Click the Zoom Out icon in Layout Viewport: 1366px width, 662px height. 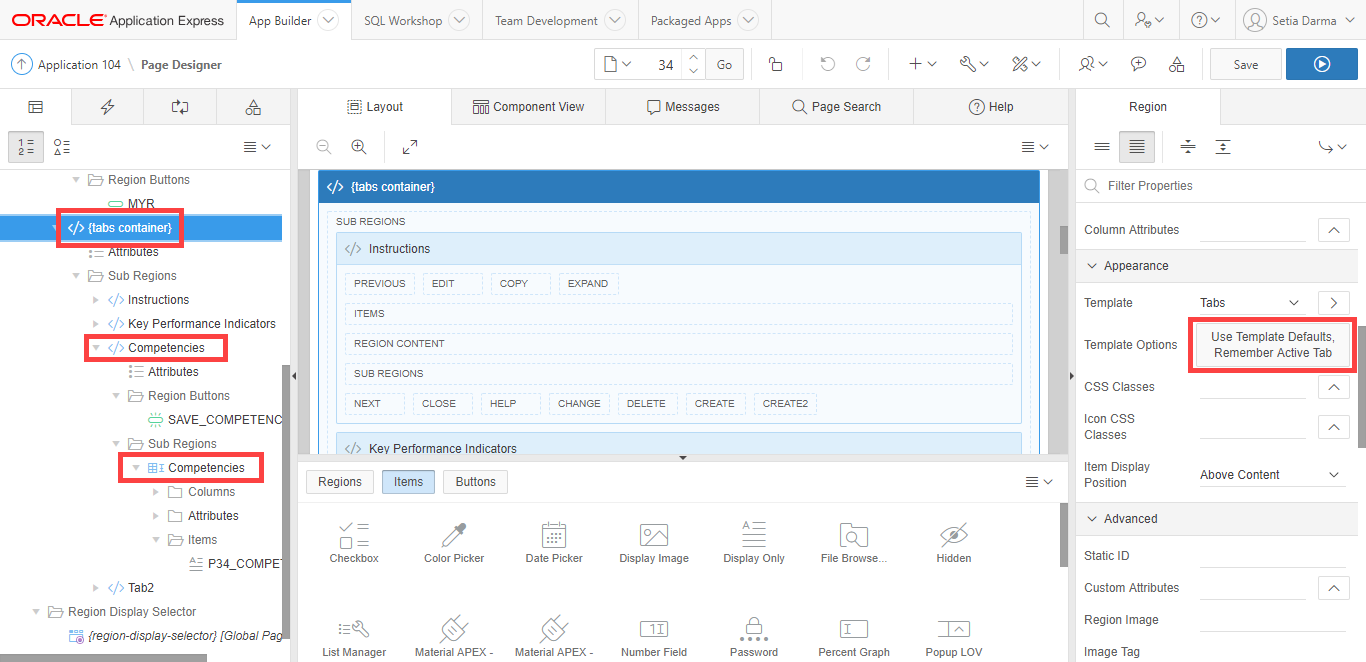[324, 147]
